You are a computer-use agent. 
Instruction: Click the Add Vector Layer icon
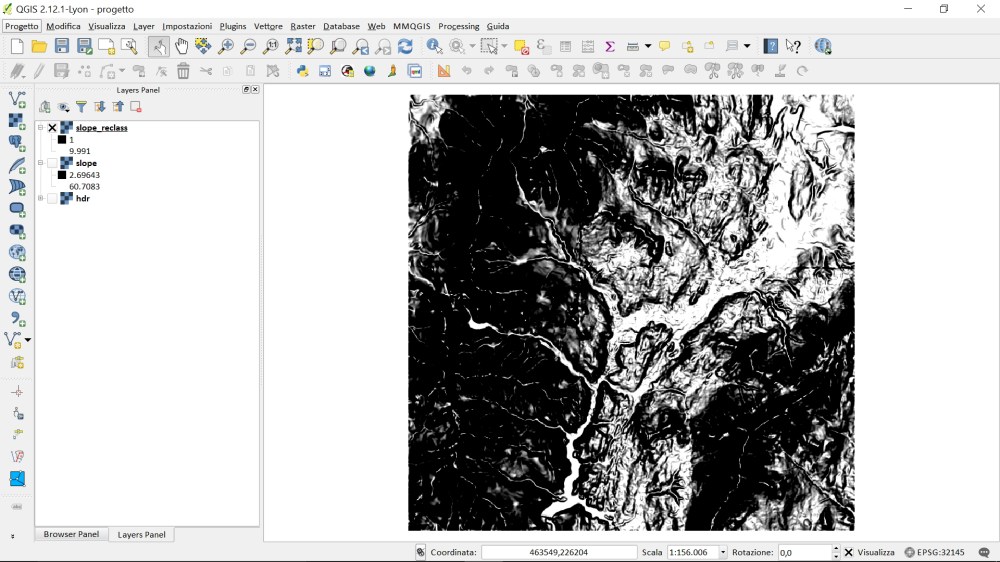tap(17, 99)
